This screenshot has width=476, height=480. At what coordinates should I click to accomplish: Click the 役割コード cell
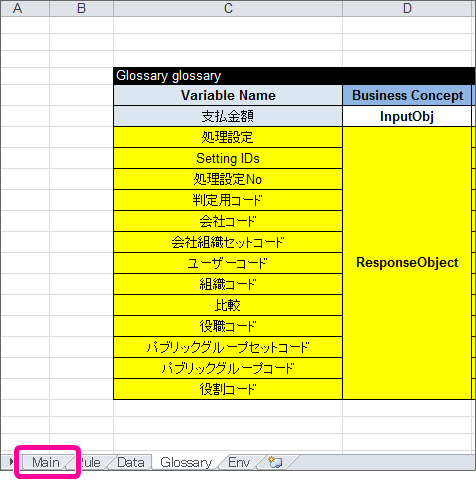click(228, 389)
